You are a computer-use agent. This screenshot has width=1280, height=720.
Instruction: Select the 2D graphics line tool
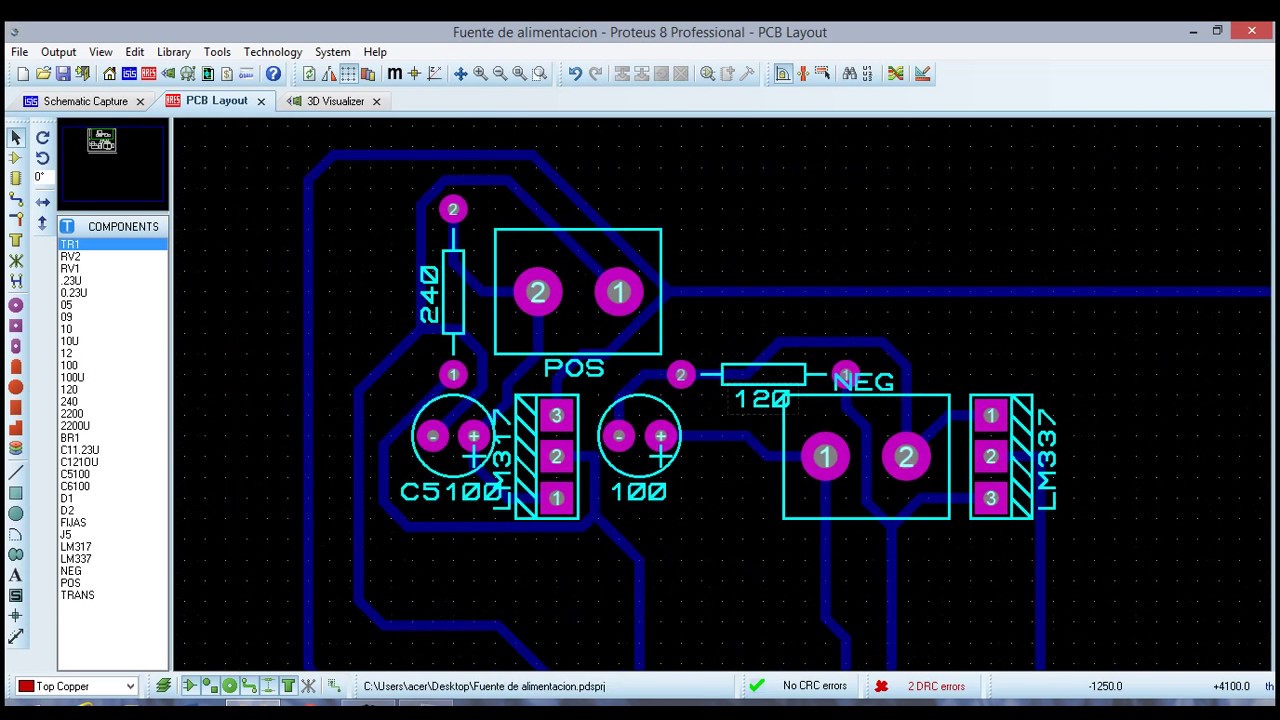tap(16, 472)
